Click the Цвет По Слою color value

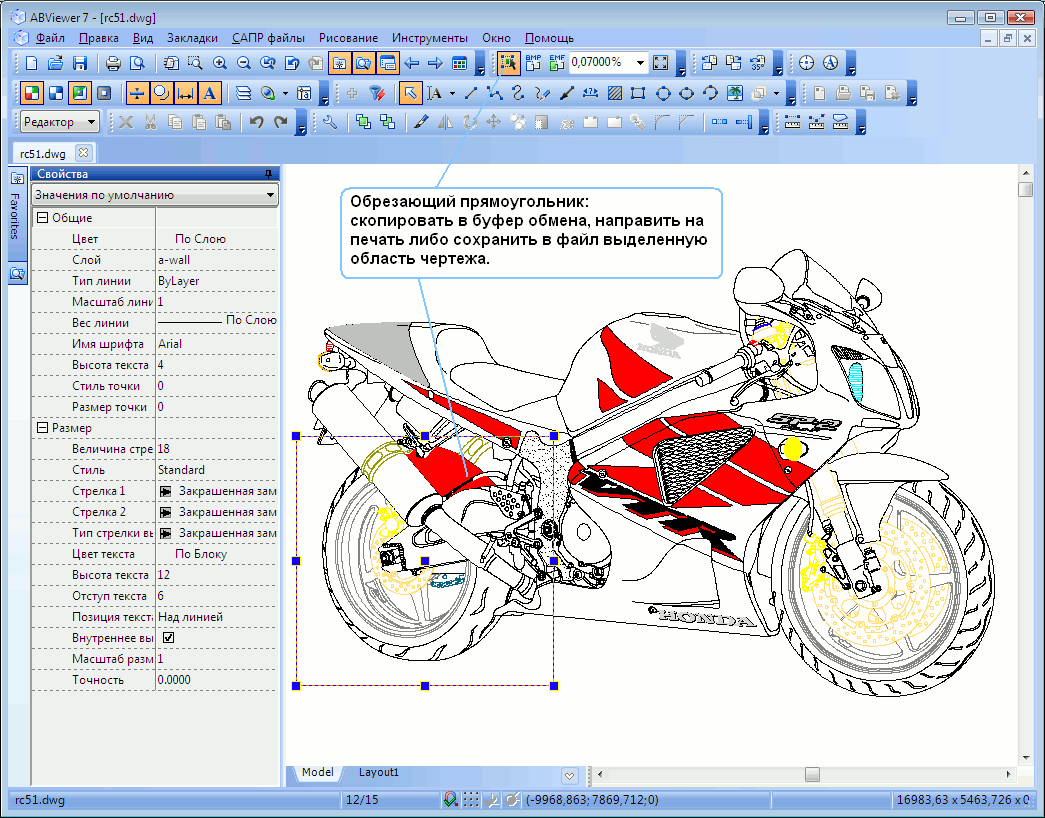coord(217,239)
